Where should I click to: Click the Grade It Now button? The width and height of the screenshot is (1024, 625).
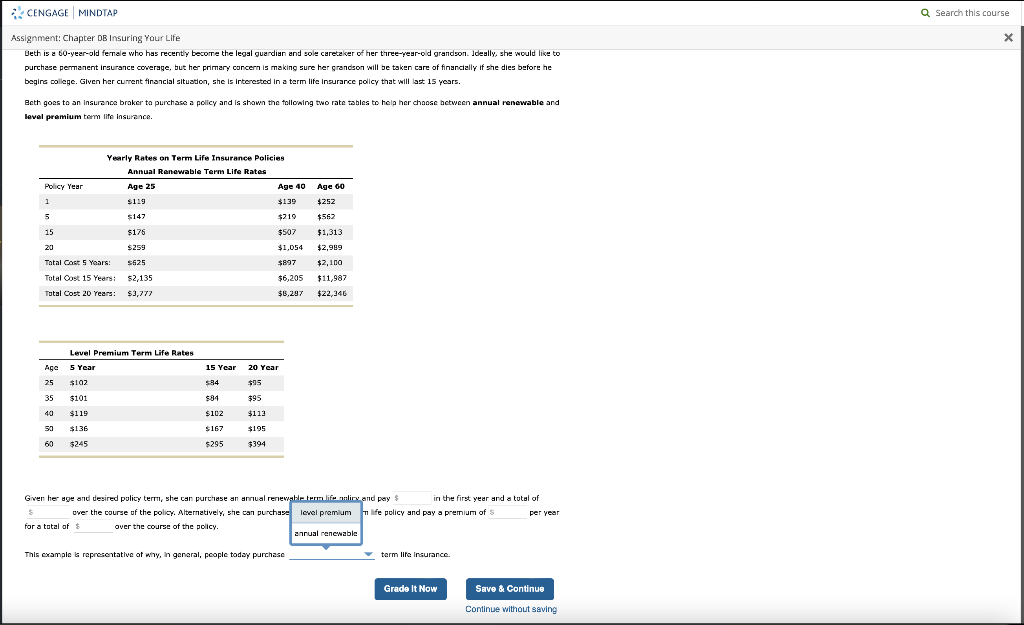tap(411, 588)
